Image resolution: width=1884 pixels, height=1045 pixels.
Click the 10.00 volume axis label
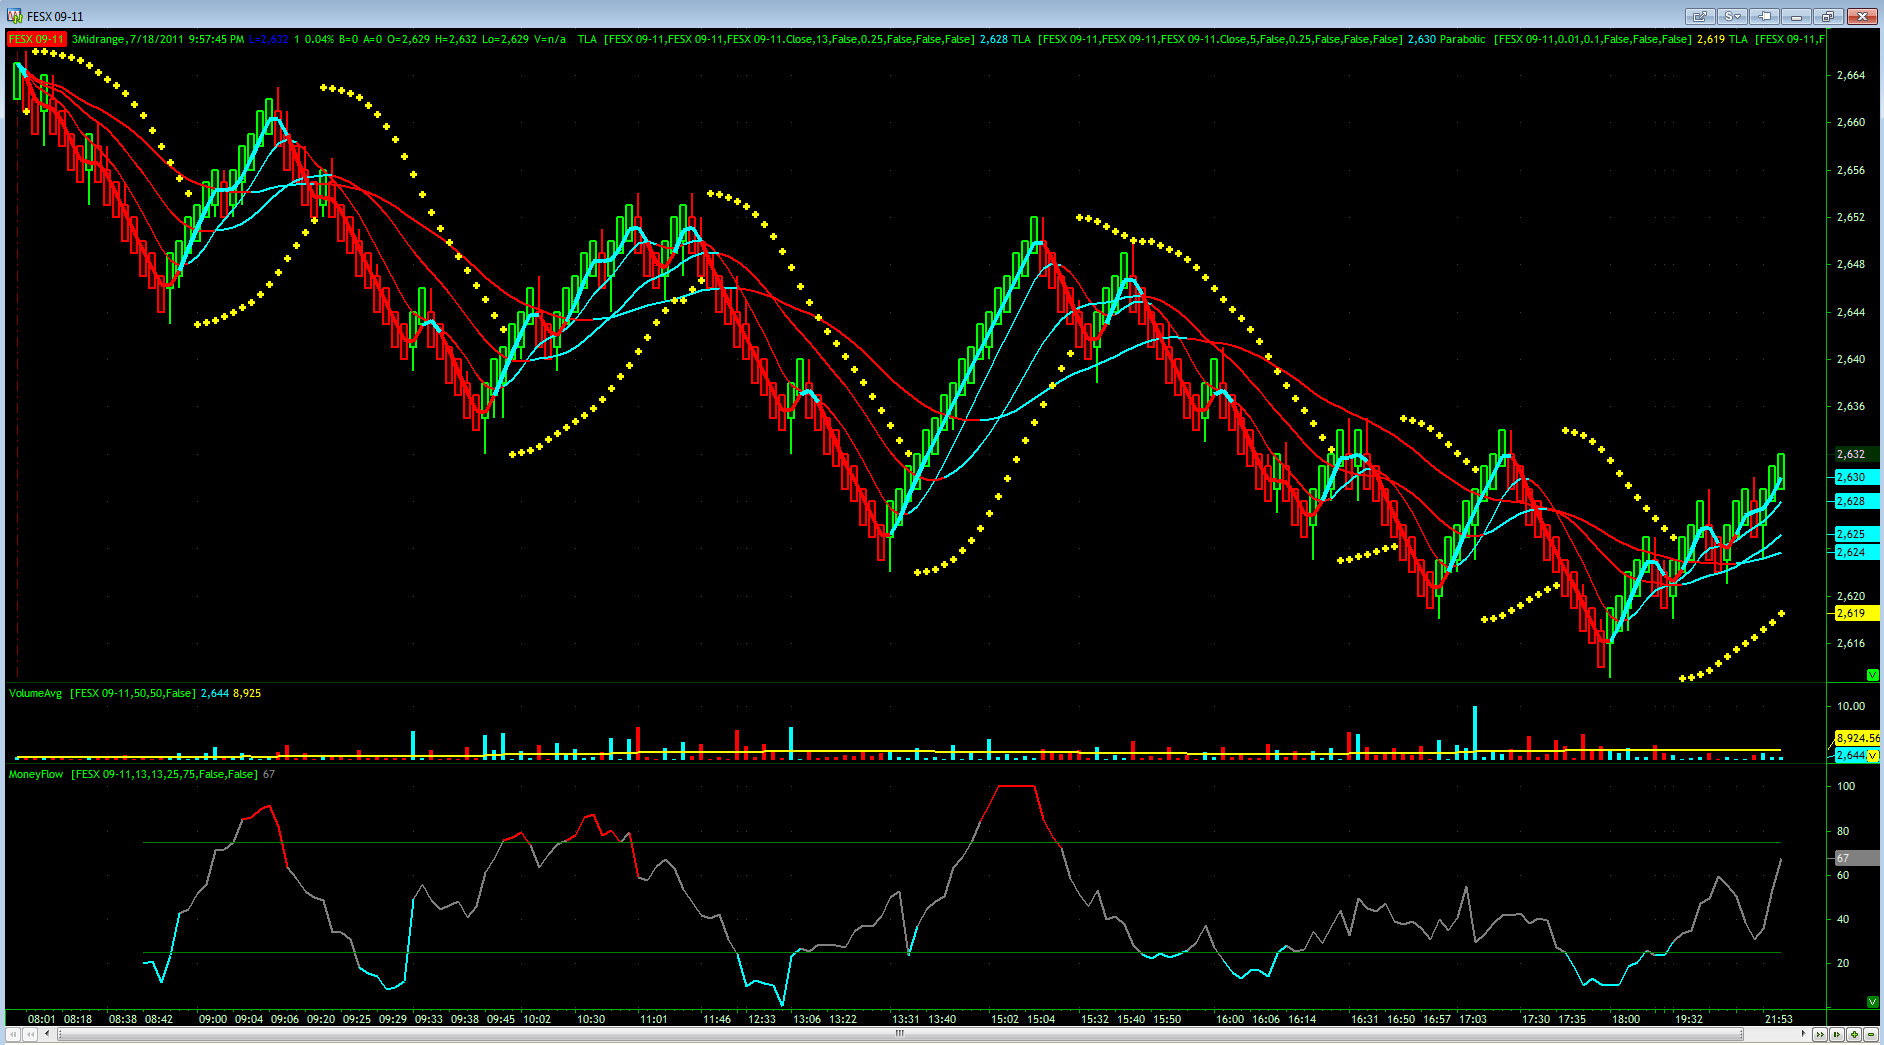coord(1851,706)
